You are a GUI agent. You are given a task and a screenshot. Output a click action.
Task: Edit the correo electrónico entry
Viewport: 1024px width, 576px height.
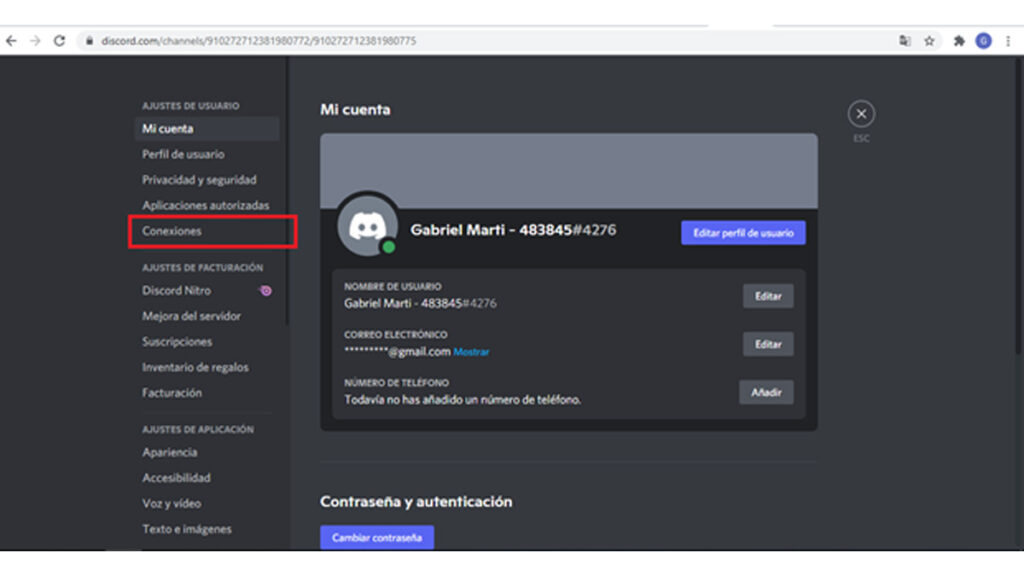pyautogui.click(x=767, y=344)
